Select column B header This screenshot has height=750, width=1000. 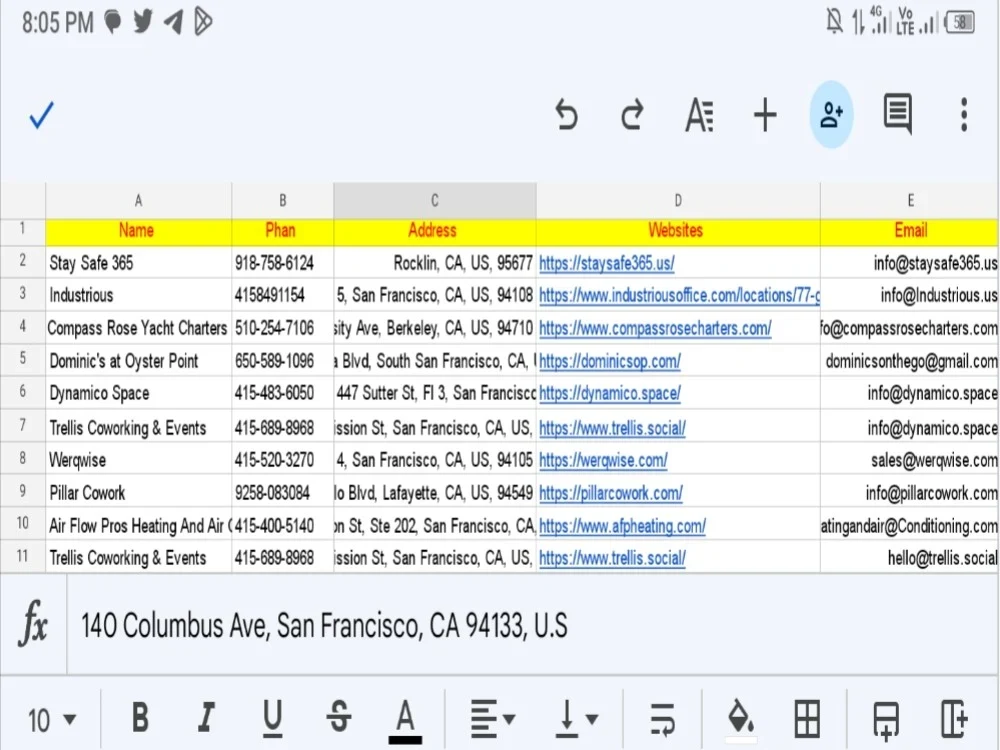pos(283,200)
